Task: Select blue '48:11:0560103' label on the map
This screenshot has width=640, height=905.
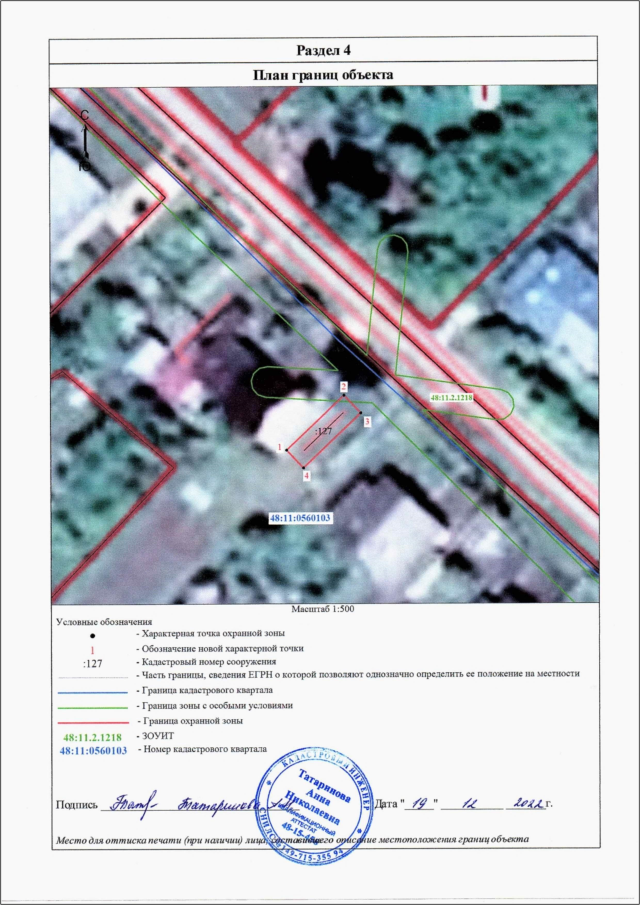Action: point(300,518)
